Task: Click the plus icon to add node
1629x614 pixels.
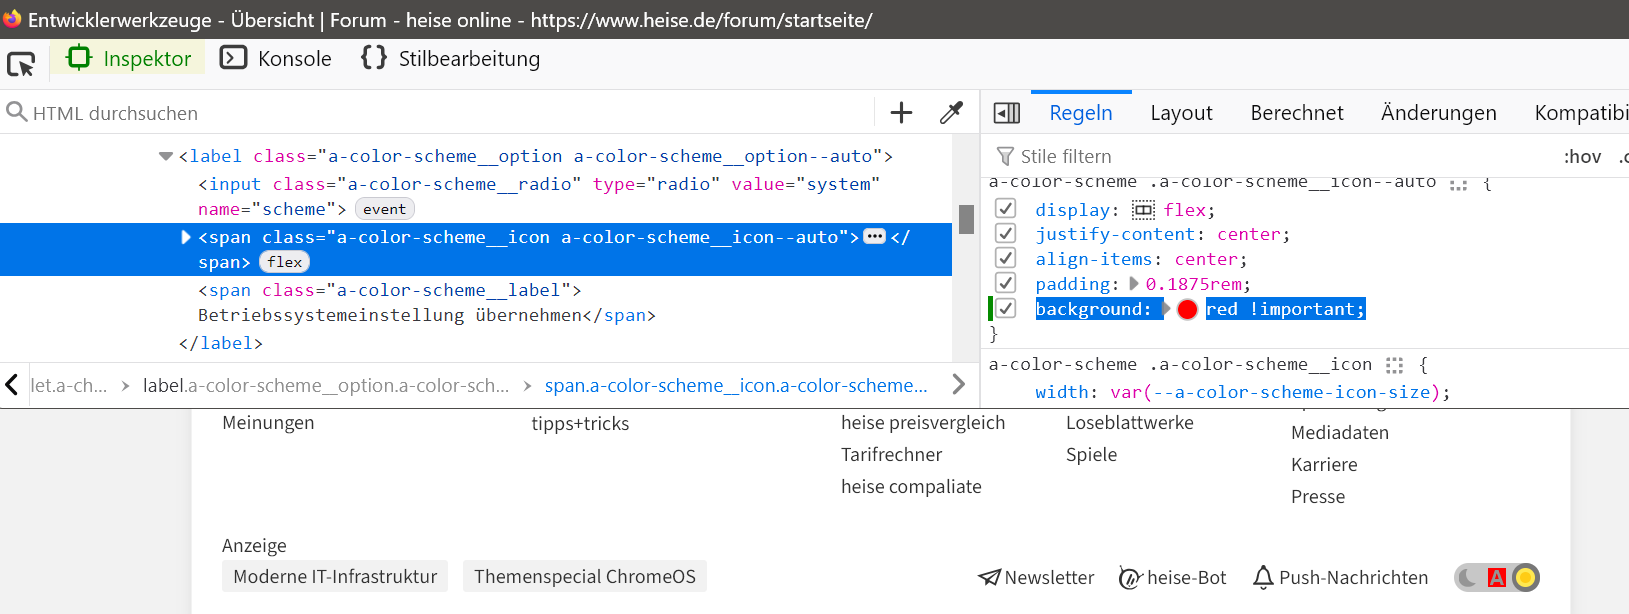Action: point(901,113)
